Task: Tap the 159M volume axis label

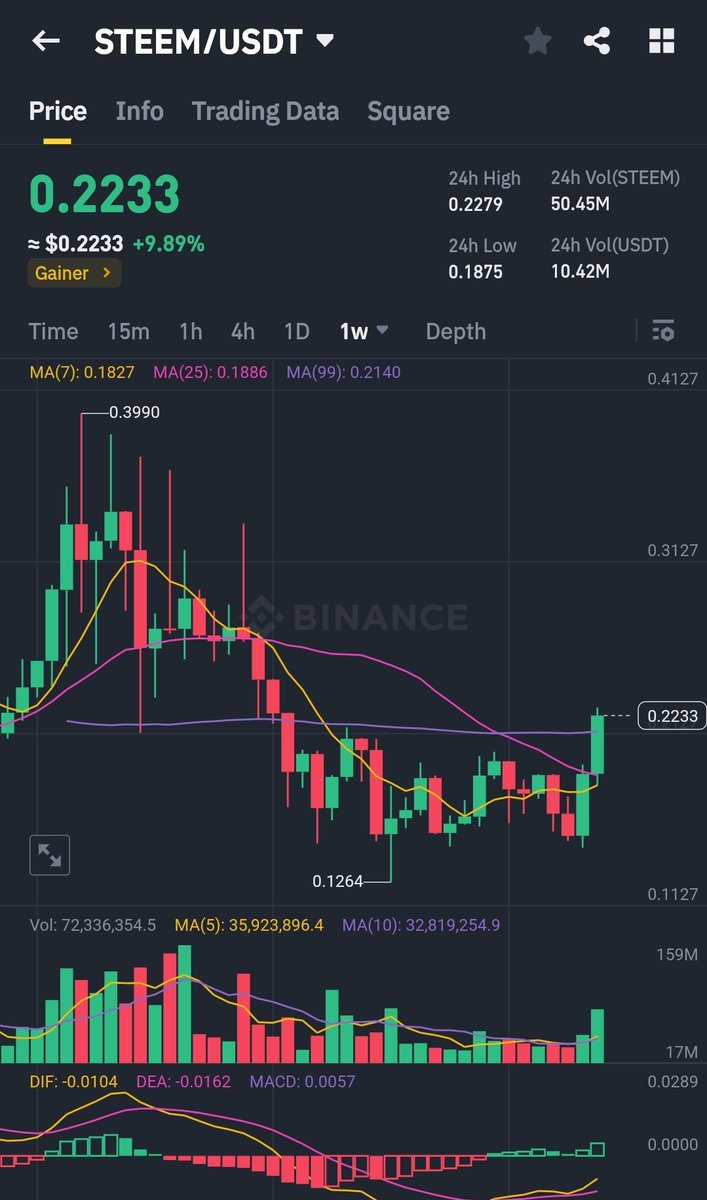Action: pyautogui.click(x=677, y=955)
